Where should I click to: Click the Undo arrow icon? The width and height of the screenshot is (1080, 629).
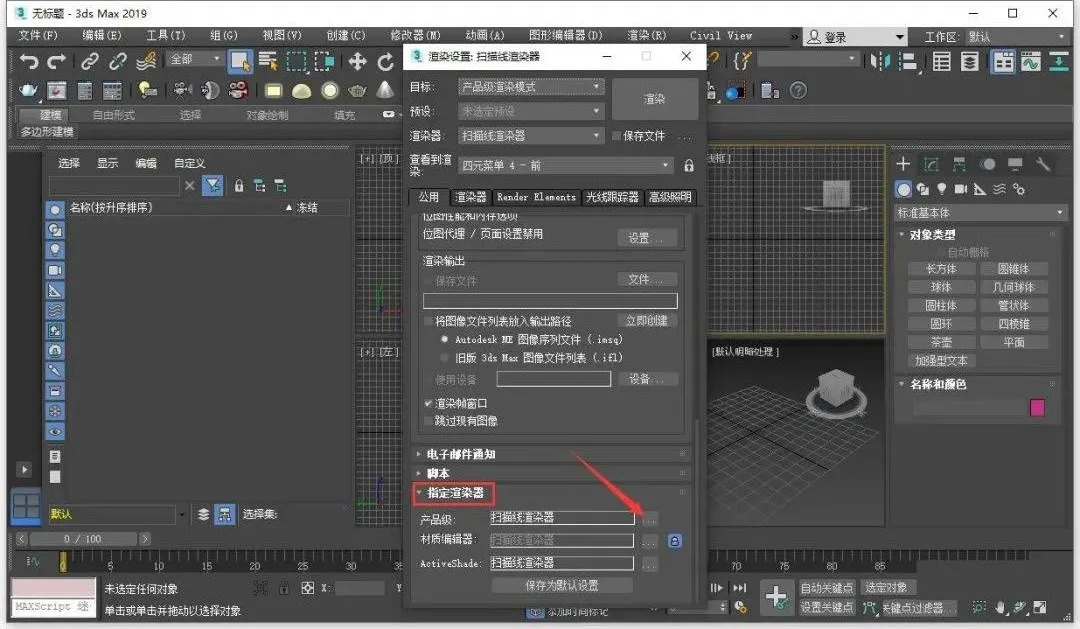(x=28, y=61)
